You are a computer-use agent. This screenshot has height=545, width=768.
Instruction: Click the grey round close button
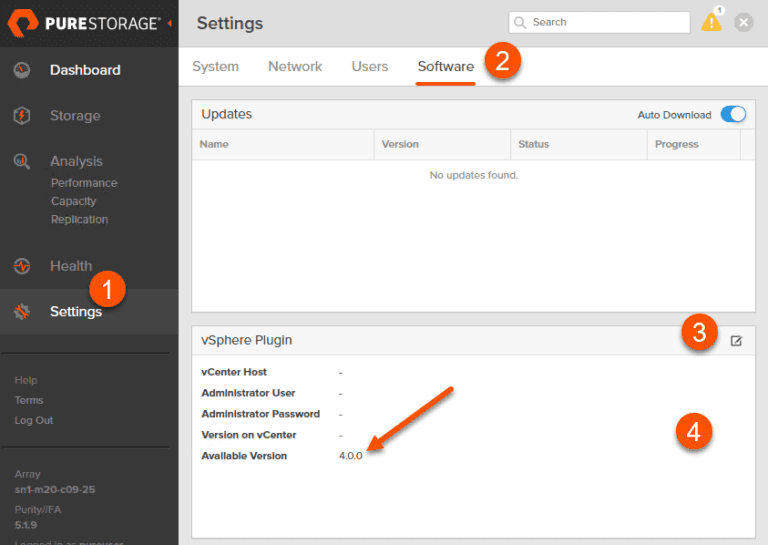click(x=744, y=23)
